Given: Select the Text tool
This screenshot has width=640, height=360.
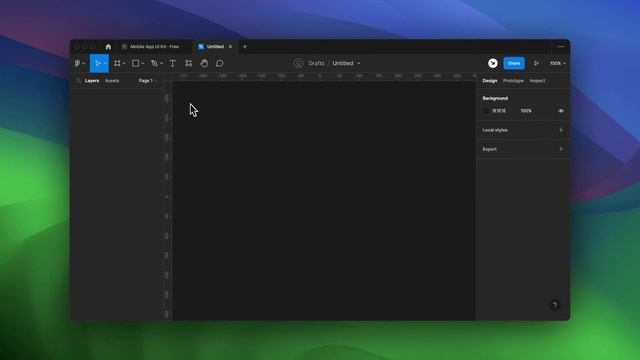Looking at the screenshot, I should click(x=173, y=63).
